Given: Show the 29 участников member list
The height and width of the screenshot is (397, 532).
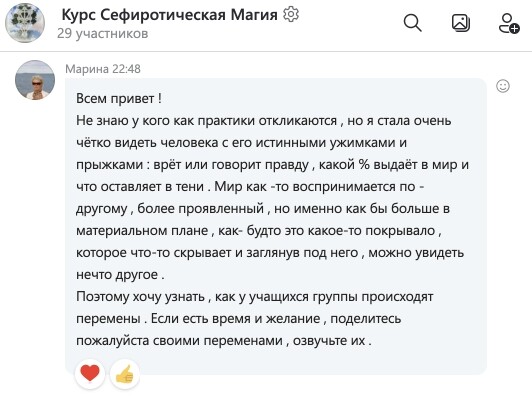Looking at the screenshot, I should click(102, 34).
